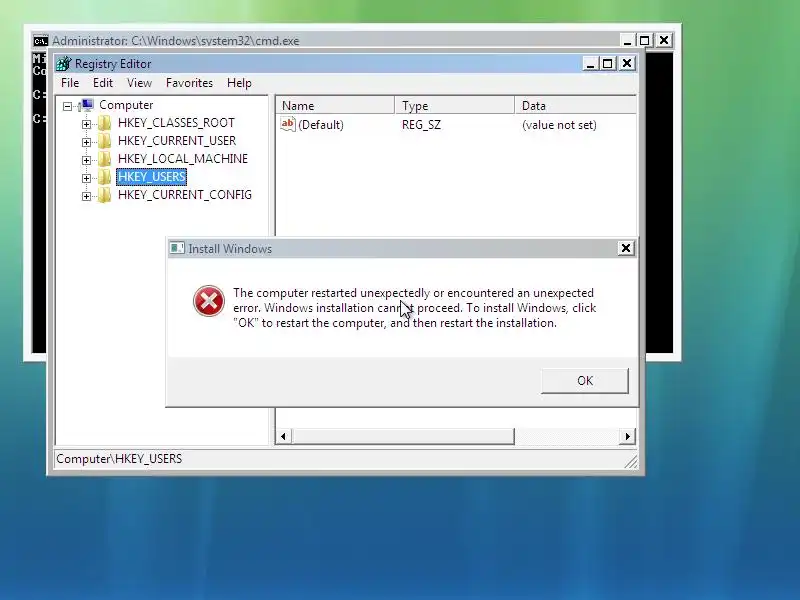Close the Registry Editor window

[x=627, y=64]
